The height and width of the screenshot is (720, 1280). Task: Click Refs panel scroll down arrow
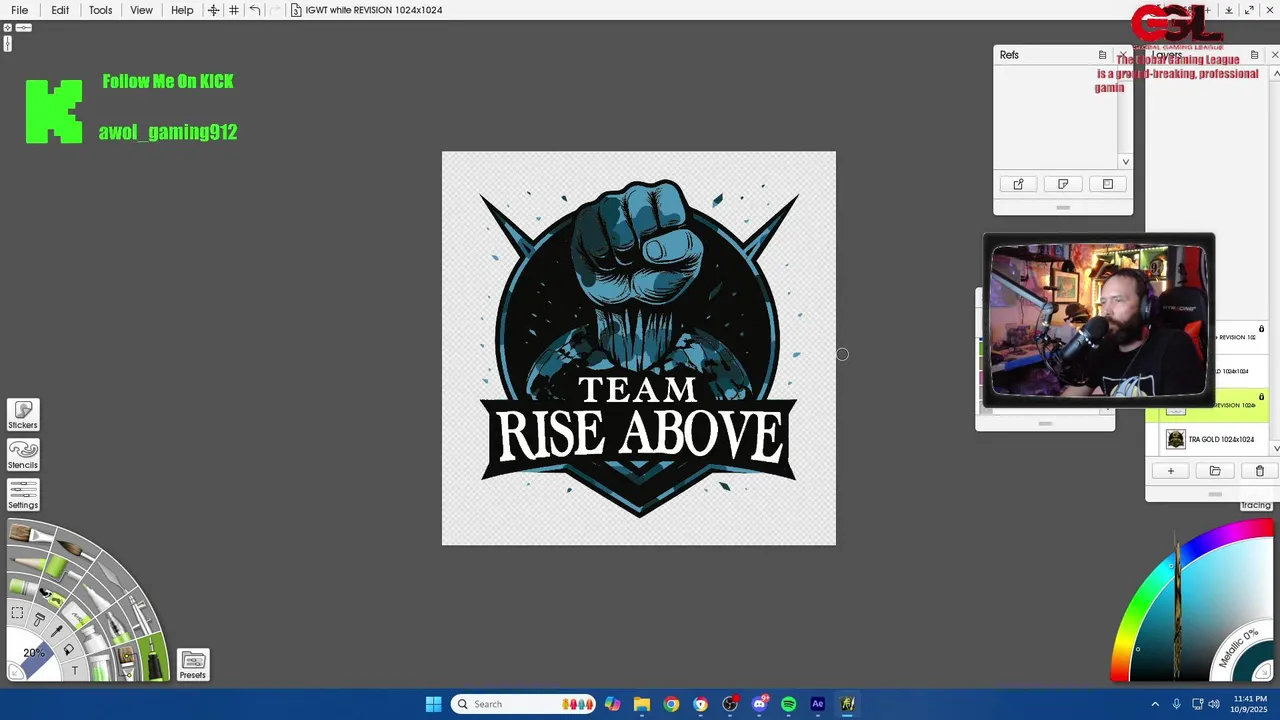pos(1126,161)
